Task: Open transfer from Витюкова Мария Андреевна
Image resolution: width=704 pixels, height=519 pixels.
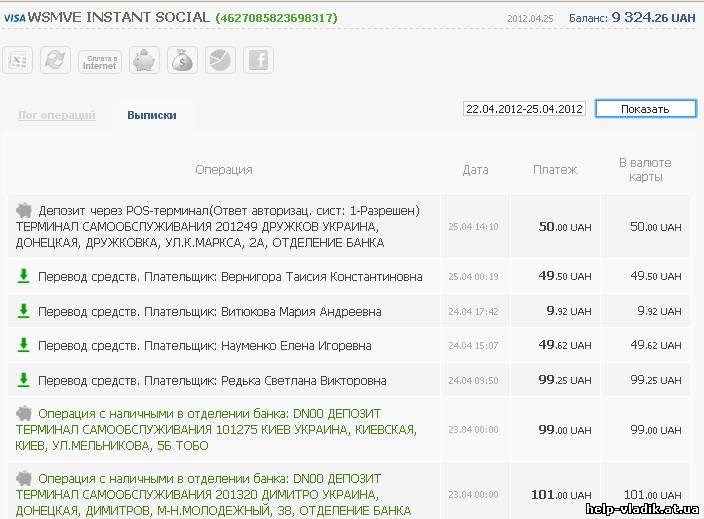Action: coord(209,312)
